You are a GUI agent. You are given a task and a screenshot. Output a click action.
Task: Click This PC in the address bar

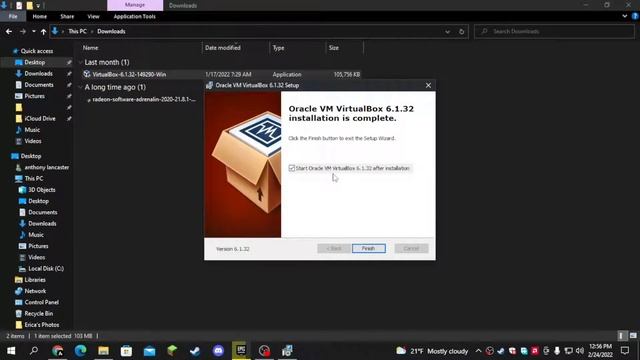[77, 31]
